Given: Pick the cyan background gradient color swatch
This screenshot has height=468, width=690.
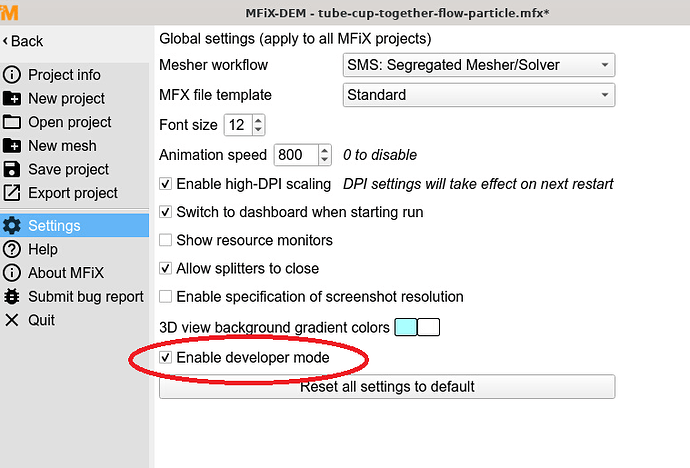Looking at the screenshot, I should pos(406,327).
